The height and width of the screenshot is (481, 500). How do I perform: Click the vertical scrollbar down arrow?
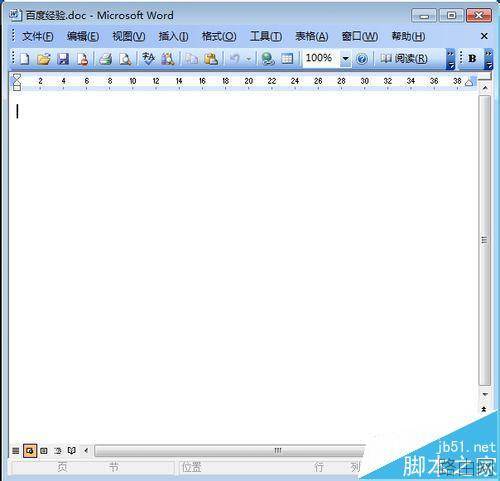[485, 394]
